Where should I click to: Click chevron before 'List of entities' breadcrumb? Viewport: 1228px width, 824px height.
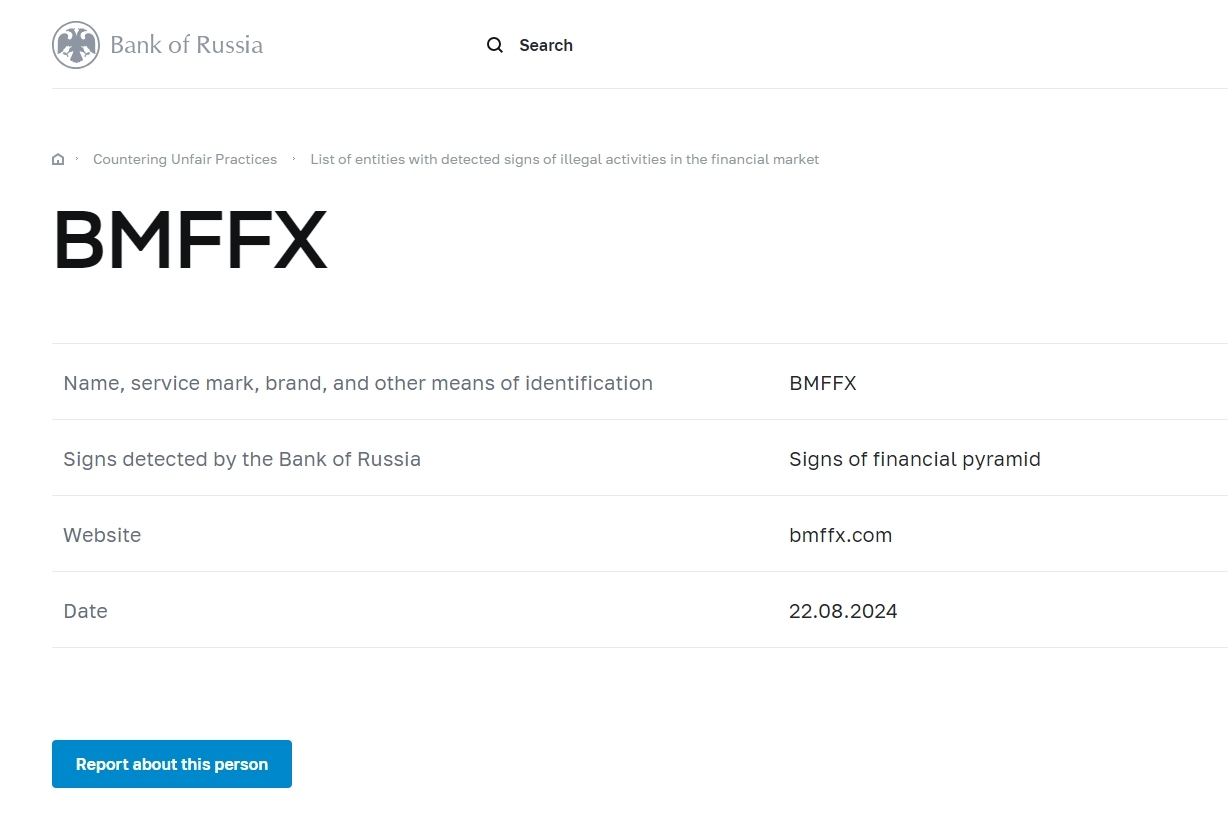pos(294,159)
